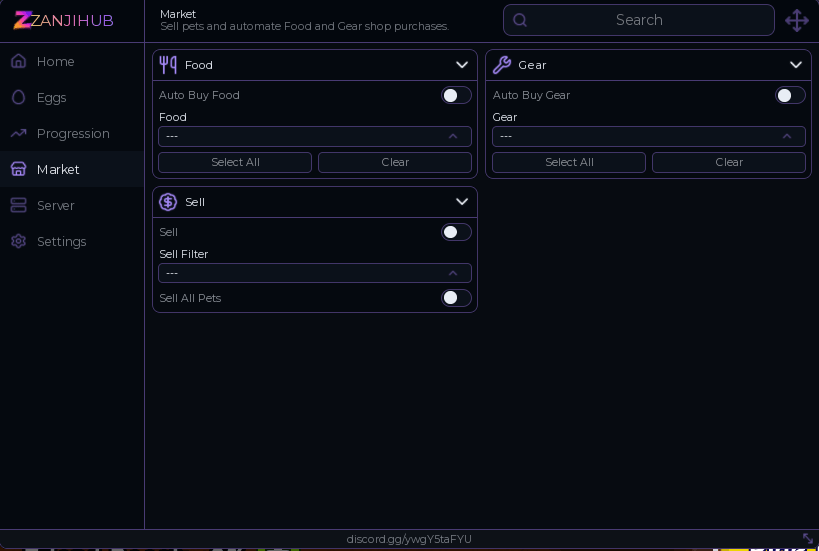The width and height of the screenshot is (819, 551).
Task: Collapse the Gear section chevron
Action: (795, 65)
